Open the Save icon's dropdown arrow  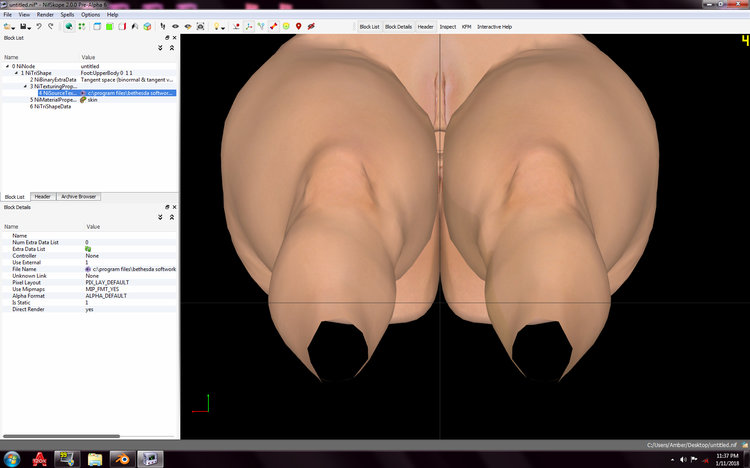tap(29, 28)
